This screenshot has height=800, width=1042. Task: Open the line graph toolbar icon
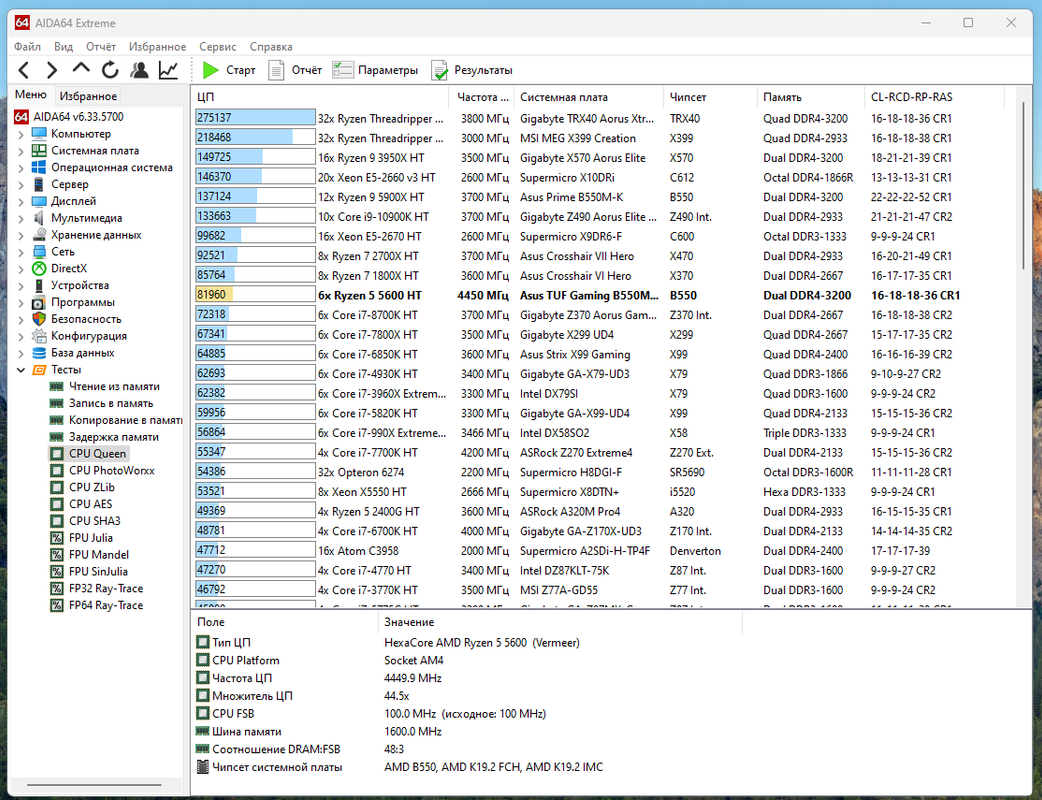coord(168,70)
